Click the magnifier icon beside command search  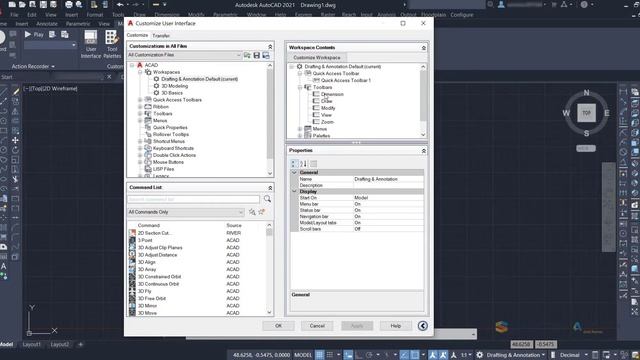[267, 199]
